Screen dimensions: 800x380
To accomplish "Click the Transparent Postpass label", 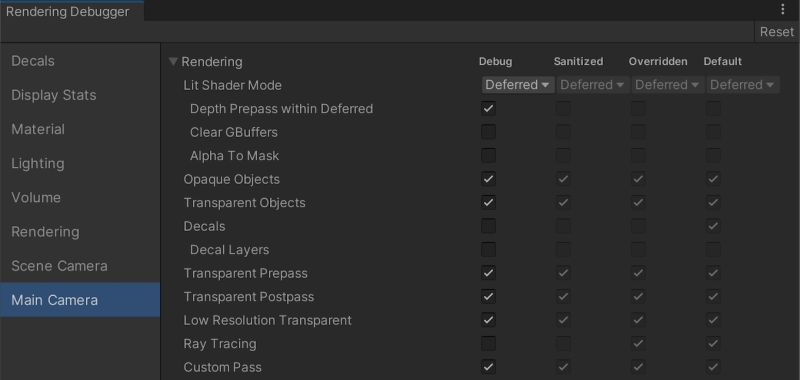I will (249, 296).
